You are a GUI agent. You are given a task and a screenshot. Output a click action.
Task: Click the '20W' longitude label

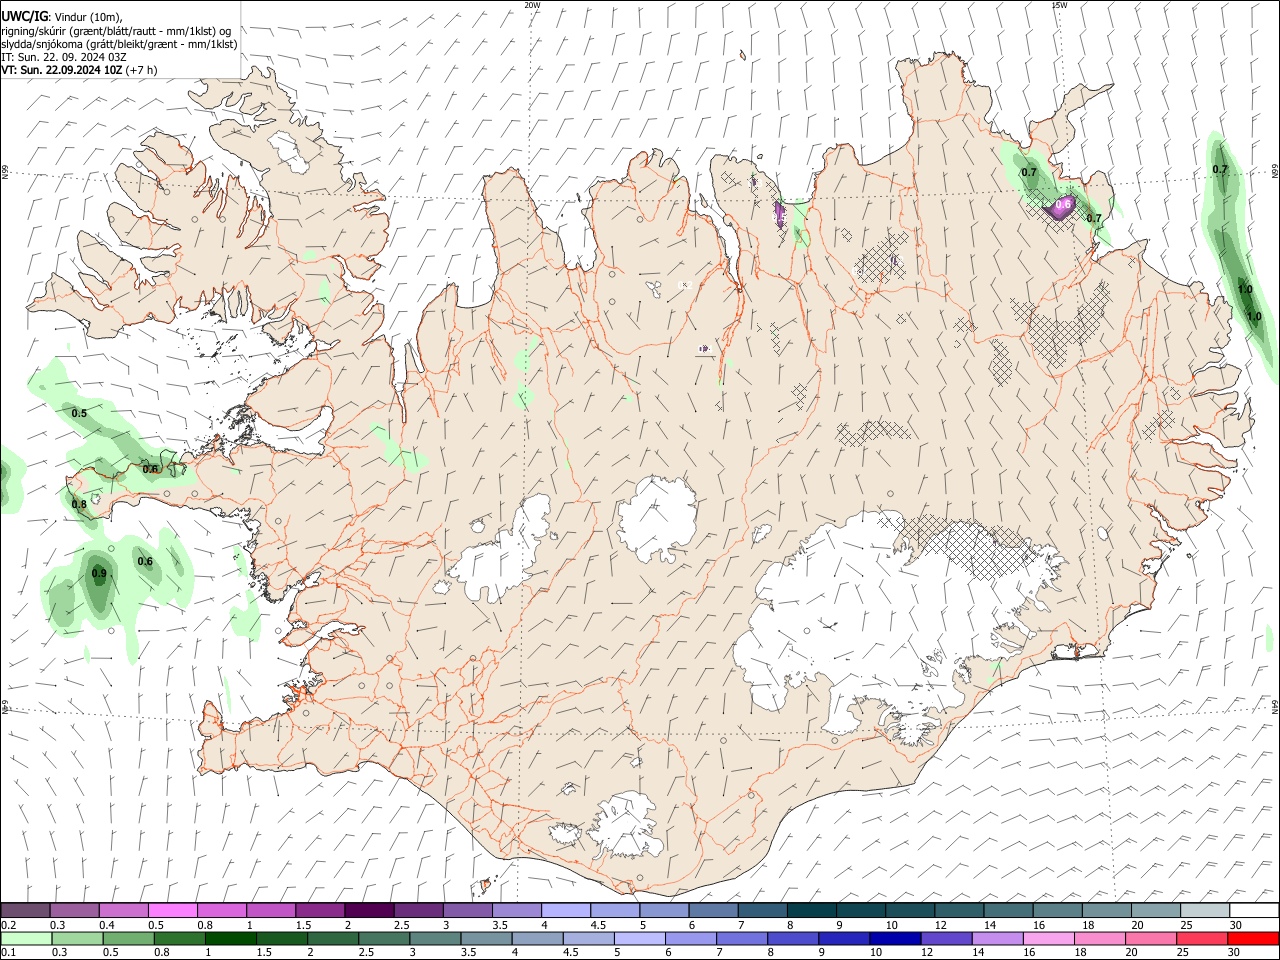532,5
